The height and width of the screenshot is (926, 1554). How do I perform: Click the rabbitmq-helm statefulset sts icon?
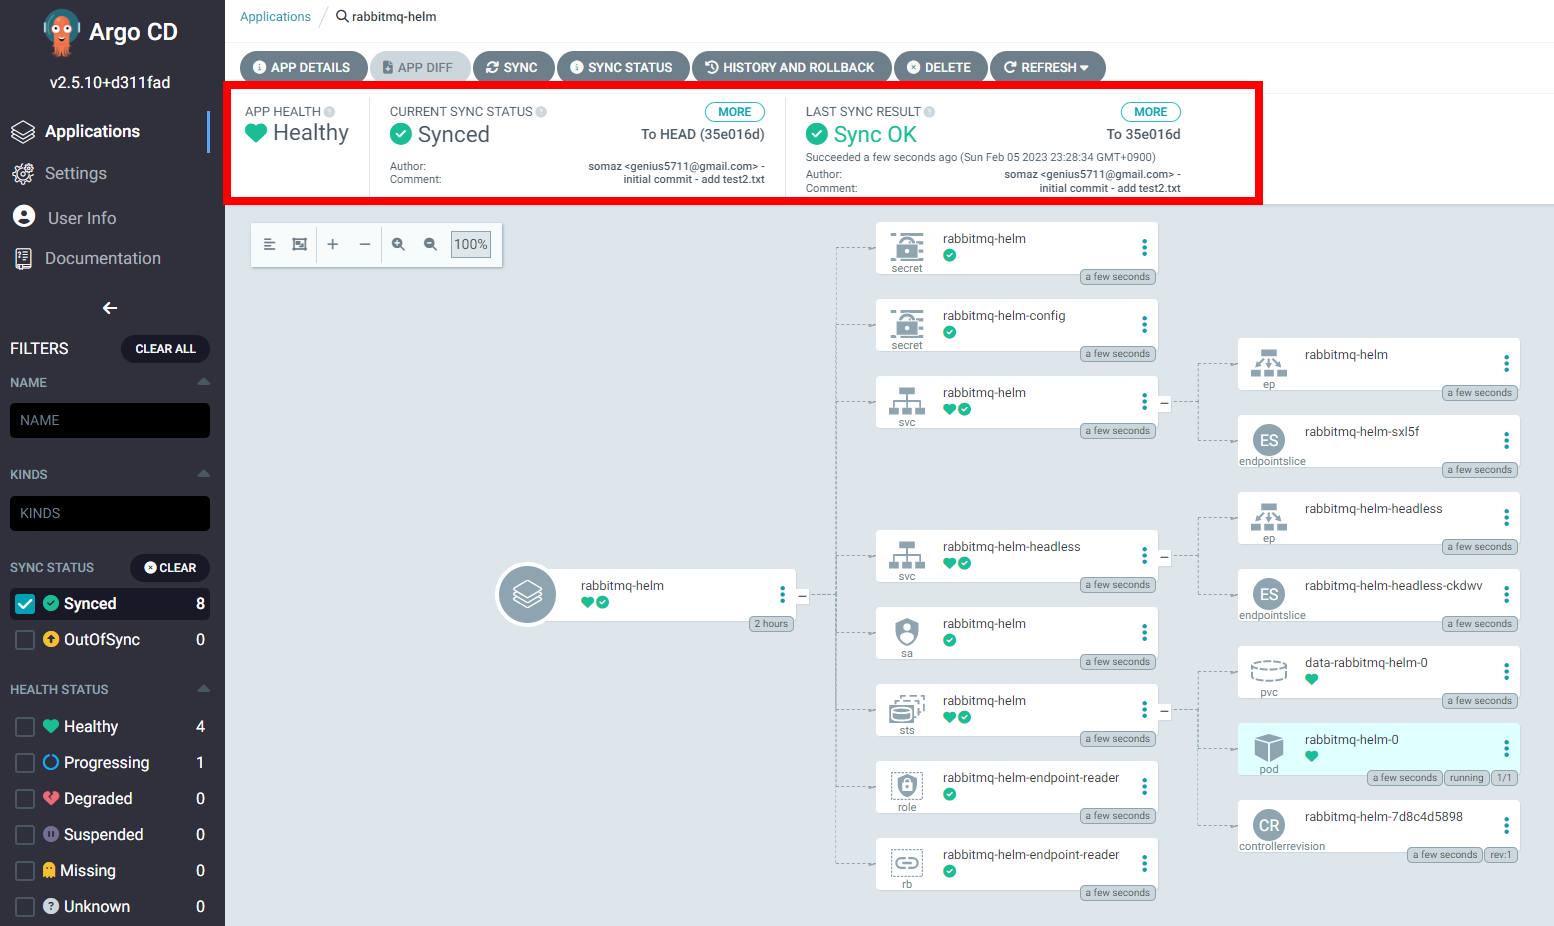tap(907, 709)
